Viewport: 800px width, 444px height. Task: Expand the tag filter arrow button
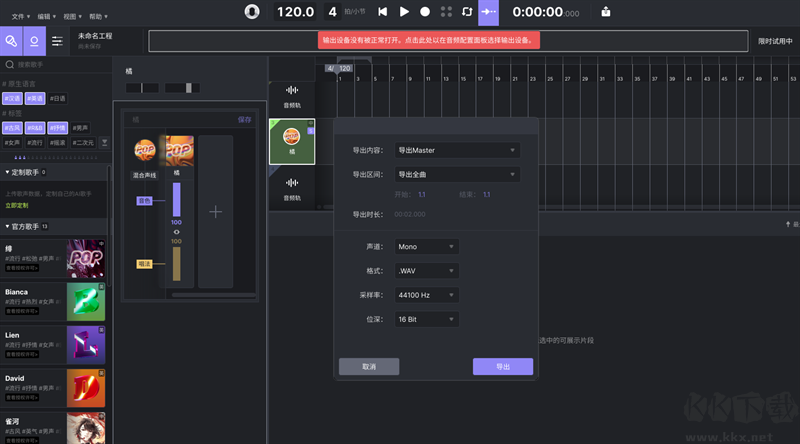point(104,142)
